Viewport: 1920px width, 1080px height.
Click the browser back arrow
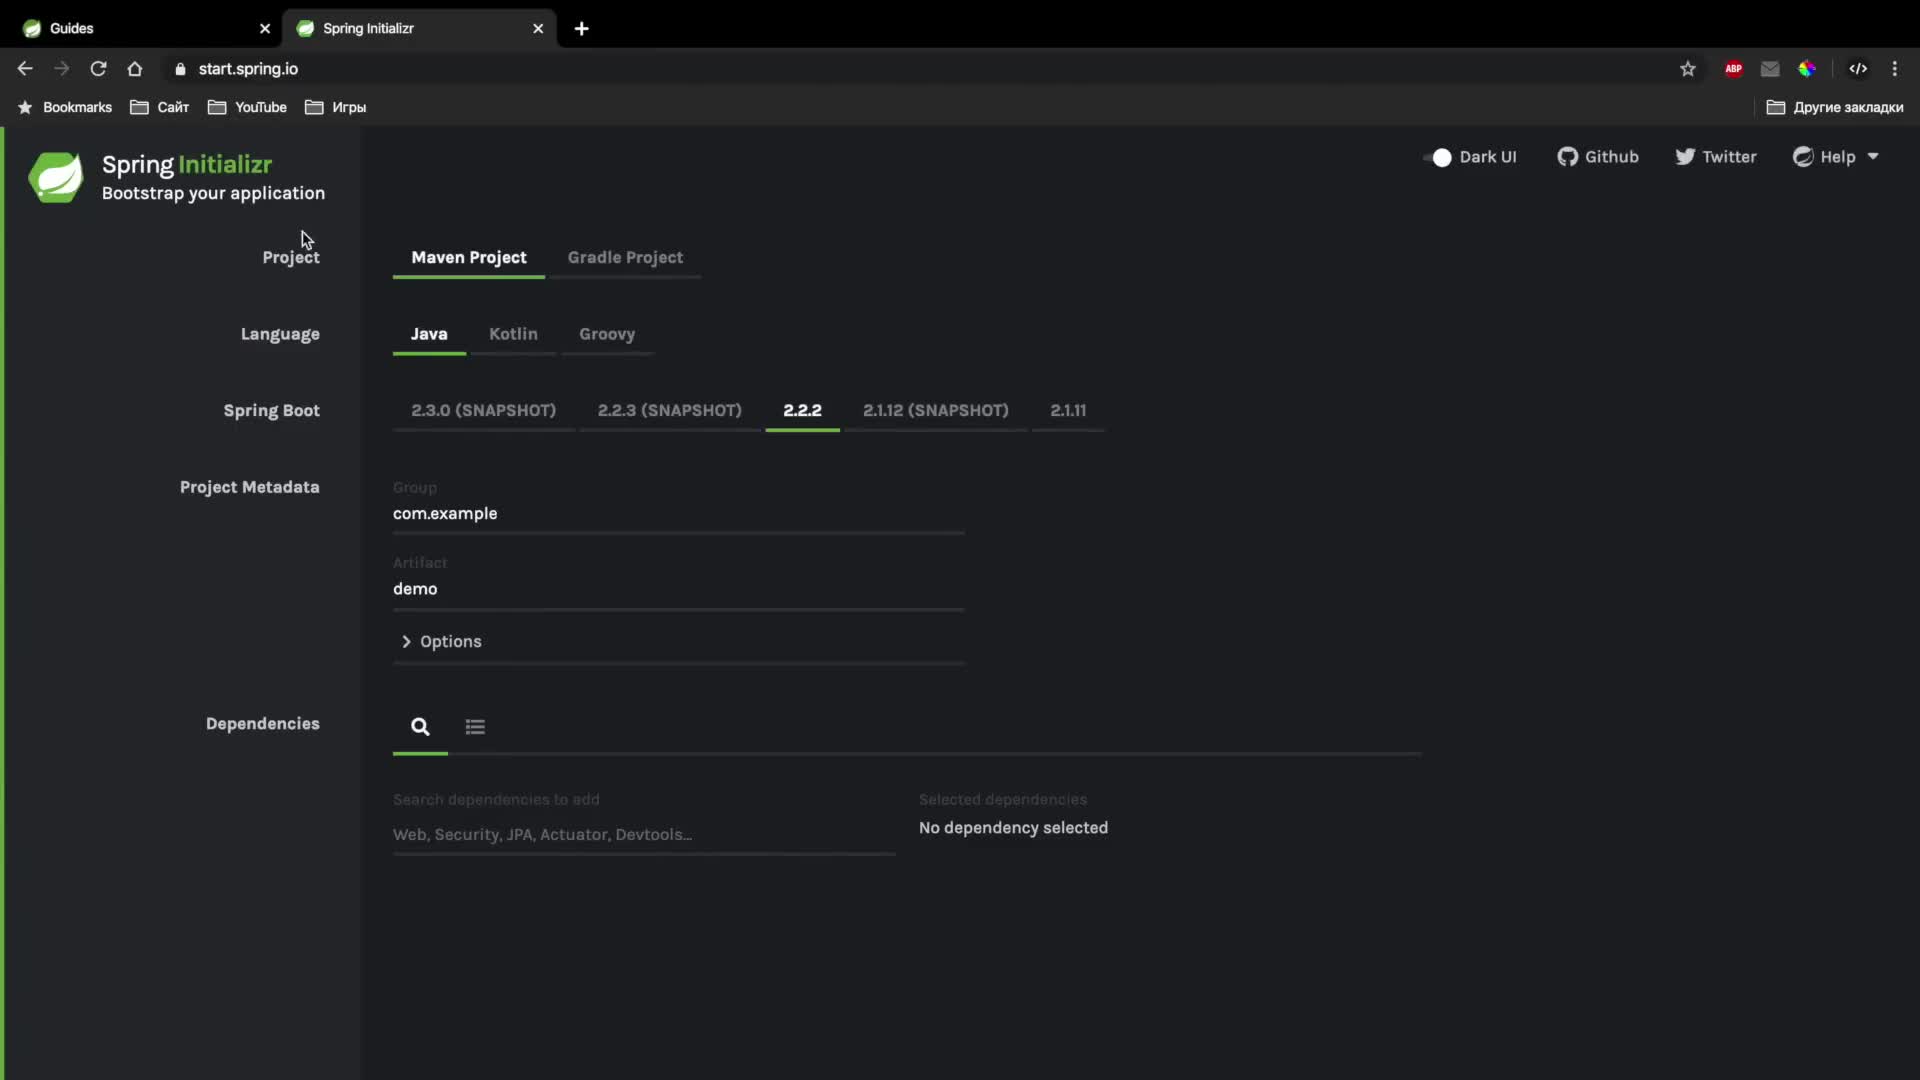pos(25,69)
